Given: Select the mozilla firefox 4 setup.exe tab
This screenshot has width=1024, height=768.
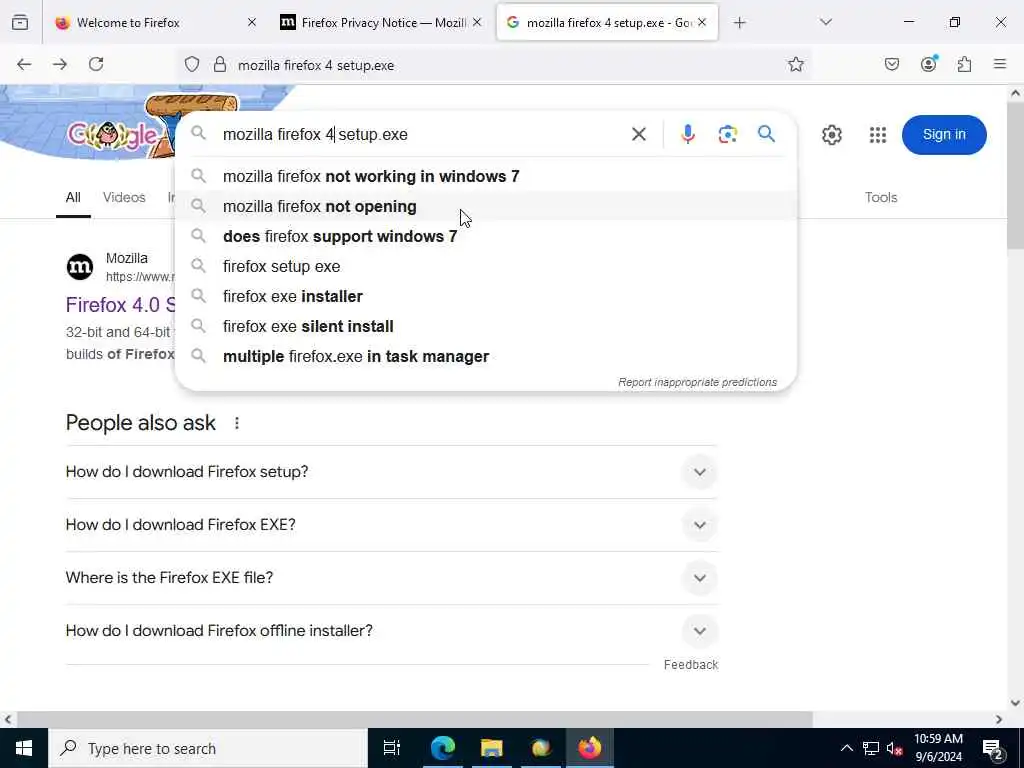Looking at the screenshot, I should (607, 22).
